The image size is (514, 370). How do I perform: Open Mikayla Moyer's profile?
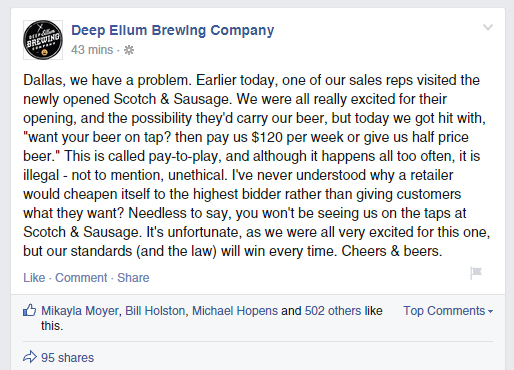click(x=80, y=311)
